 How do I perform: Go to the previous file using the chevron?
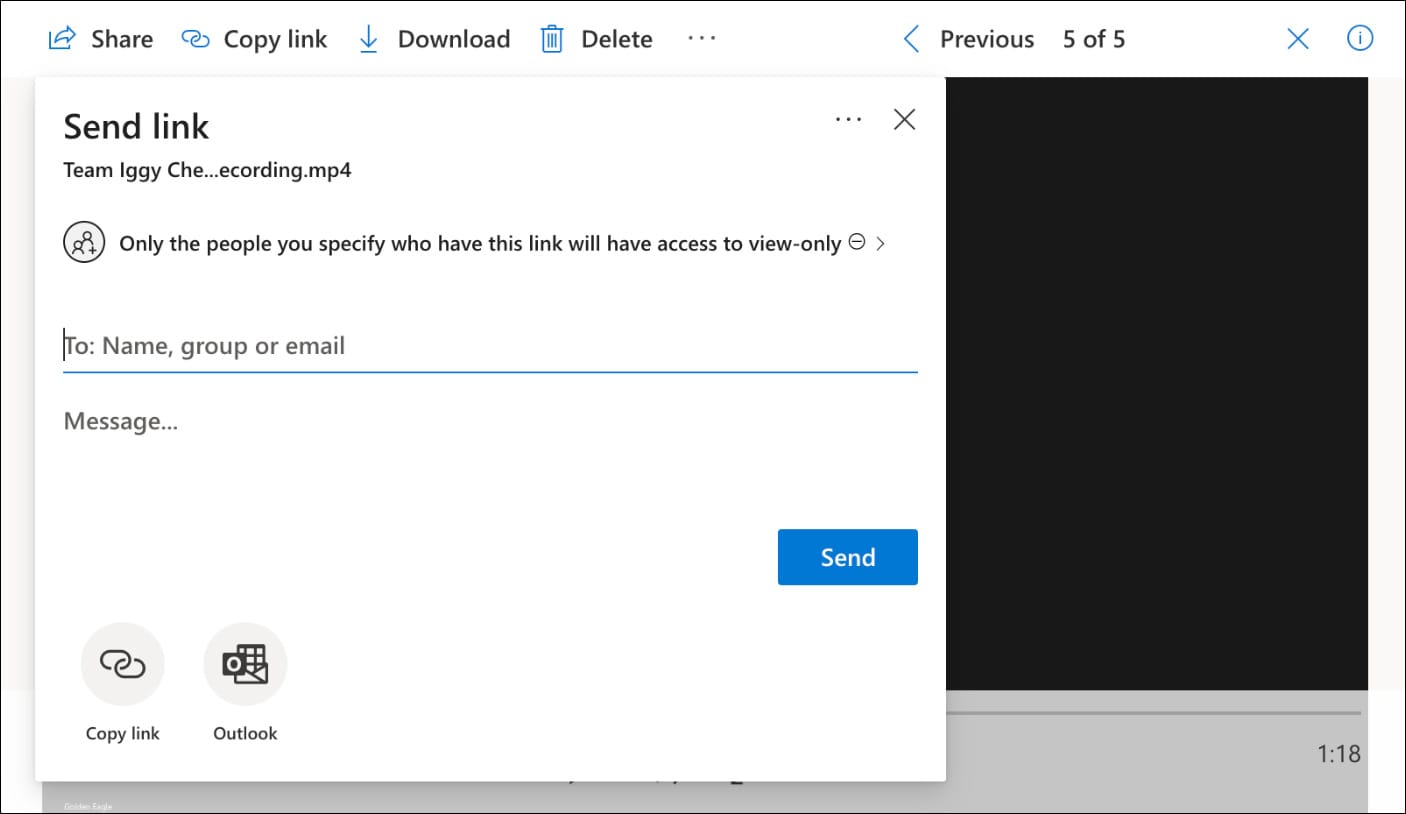911,39
